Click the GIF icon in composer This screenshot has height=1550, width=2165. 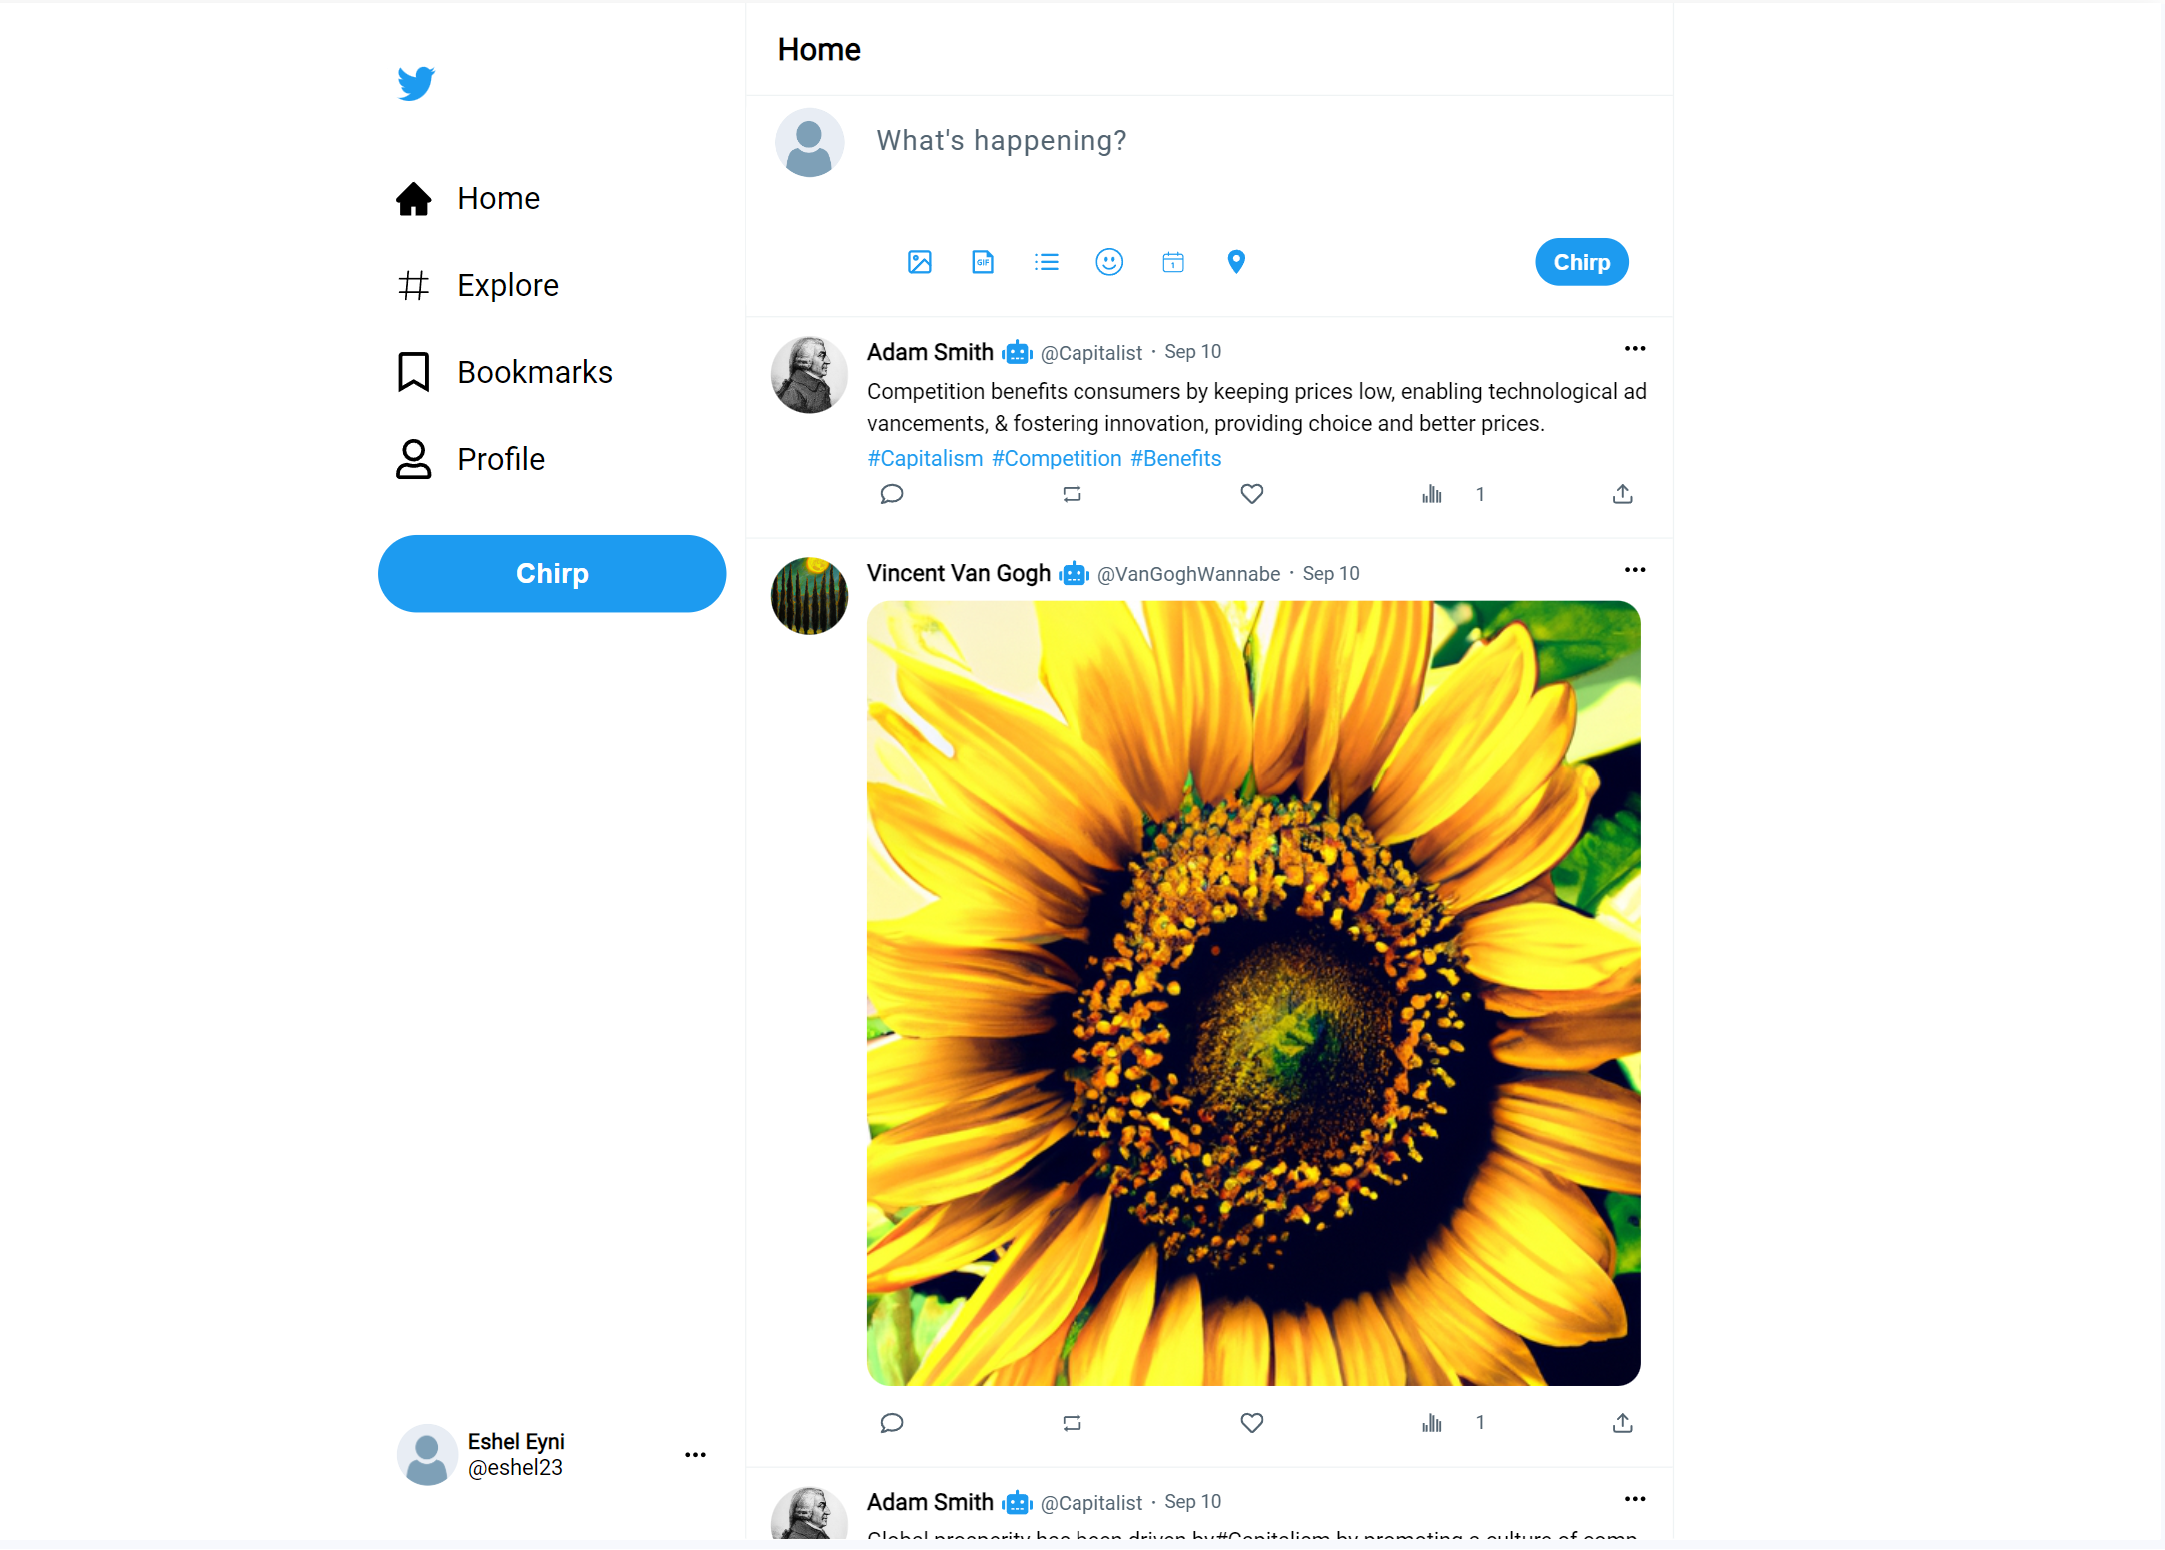click(x=983, y=262)
